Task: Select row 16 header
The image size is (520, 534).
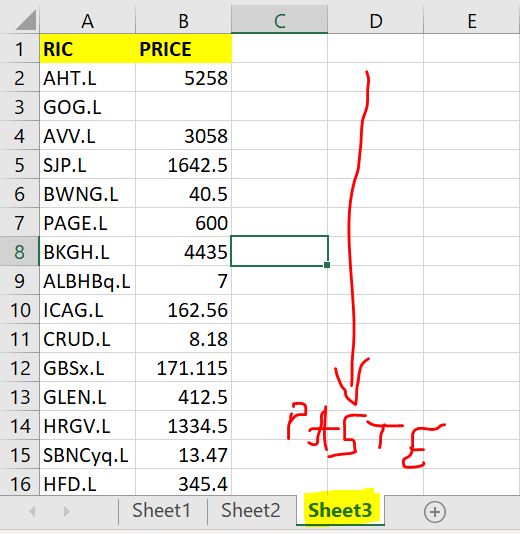Action: click(19, 483)
